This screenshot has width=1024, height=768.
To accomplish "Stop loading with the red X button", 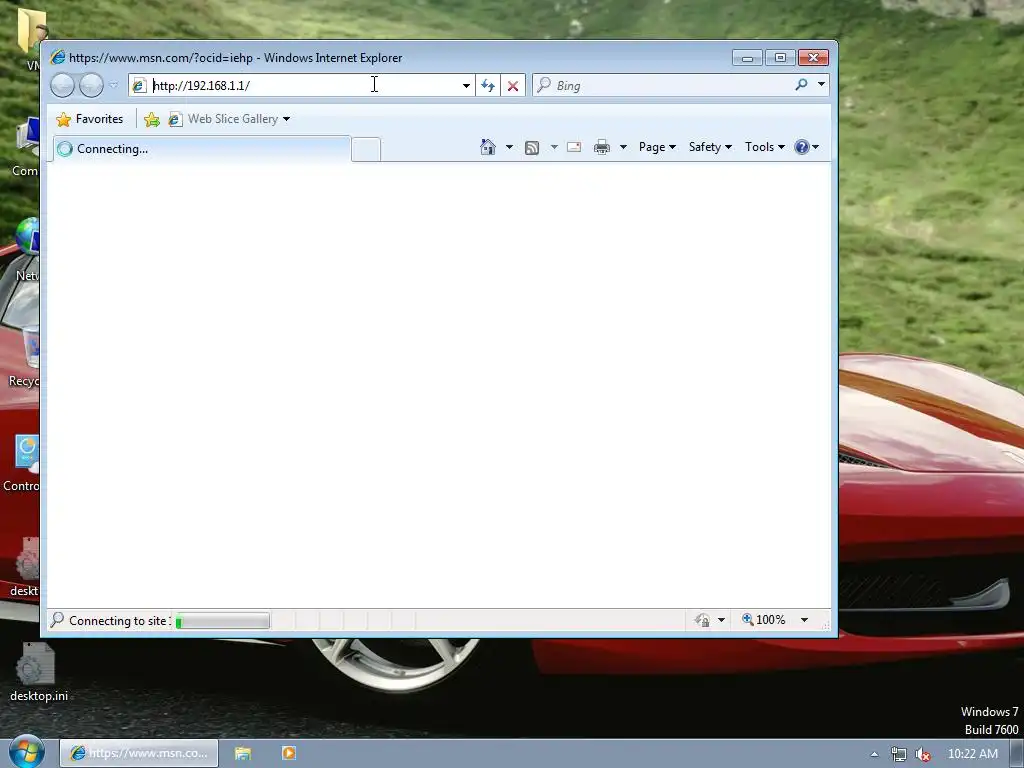I will [513, 86].
